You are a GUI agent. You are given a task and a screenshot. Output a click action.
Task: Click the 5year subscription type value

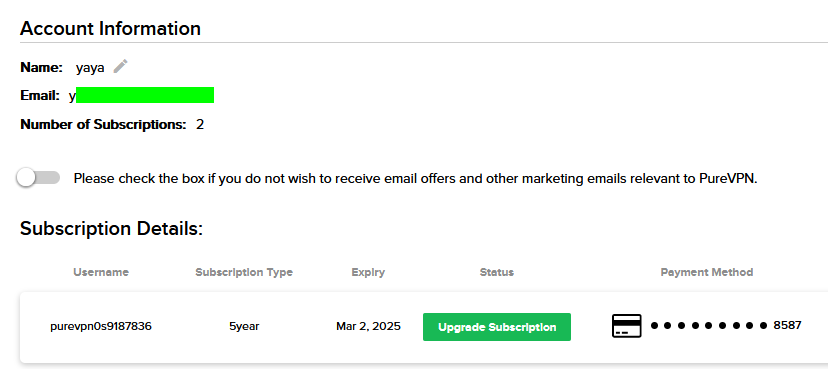coord(244,326)
